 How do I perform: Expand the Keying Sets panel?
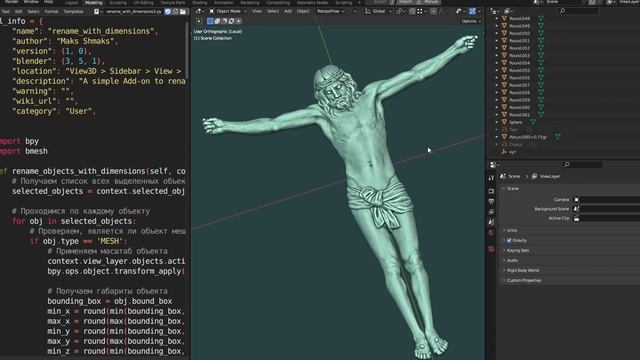(504, 250)
